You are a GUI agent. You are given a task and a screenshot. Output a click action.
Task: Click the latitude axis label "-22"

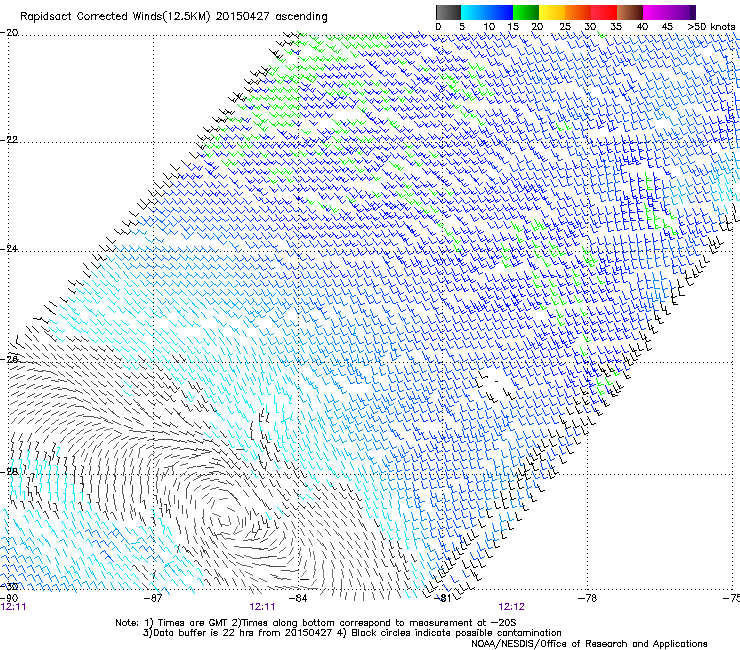(x=9, y=140)
